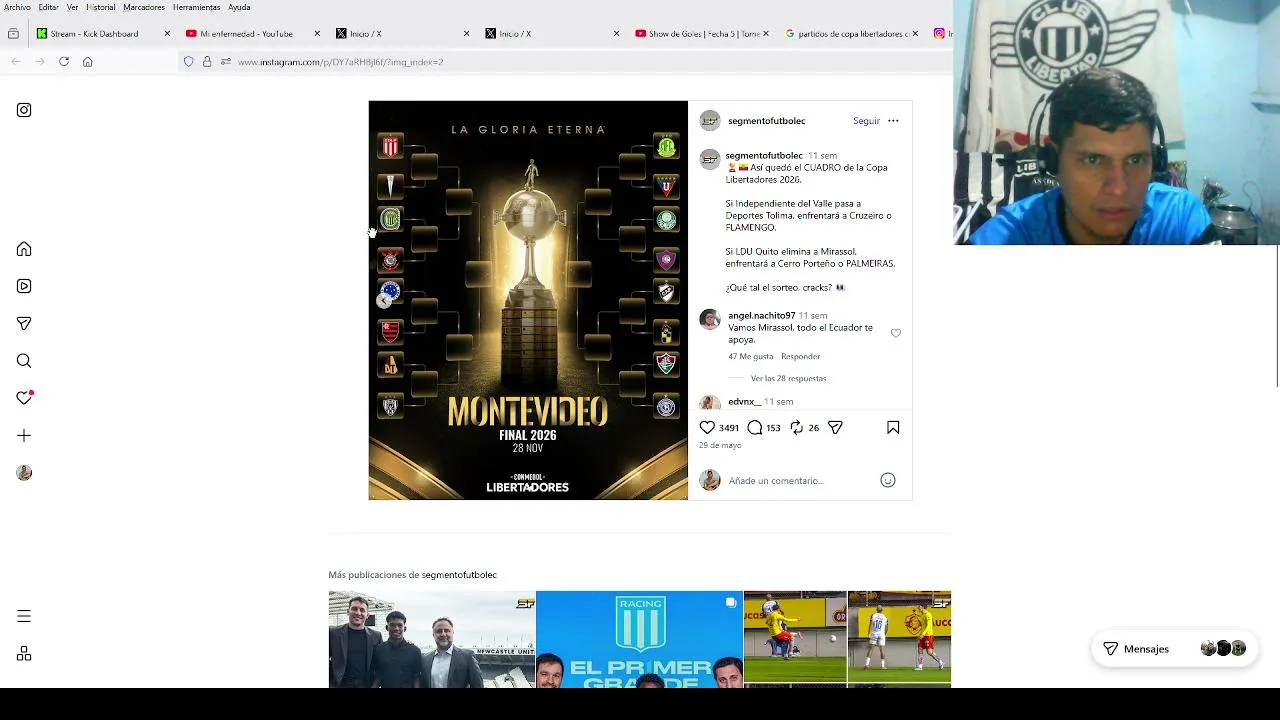Open the Marcadores menu

click(x=144, y=7)
